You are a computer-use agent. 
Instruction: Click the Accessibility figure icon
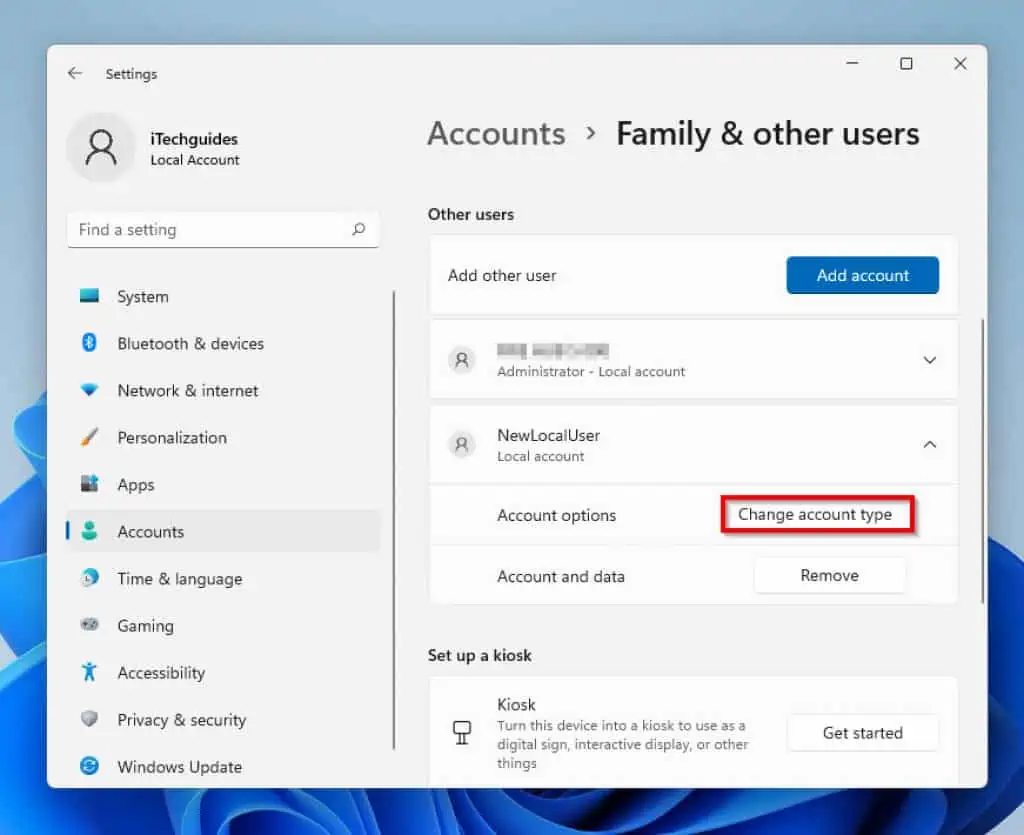click(x=90, y=672)
